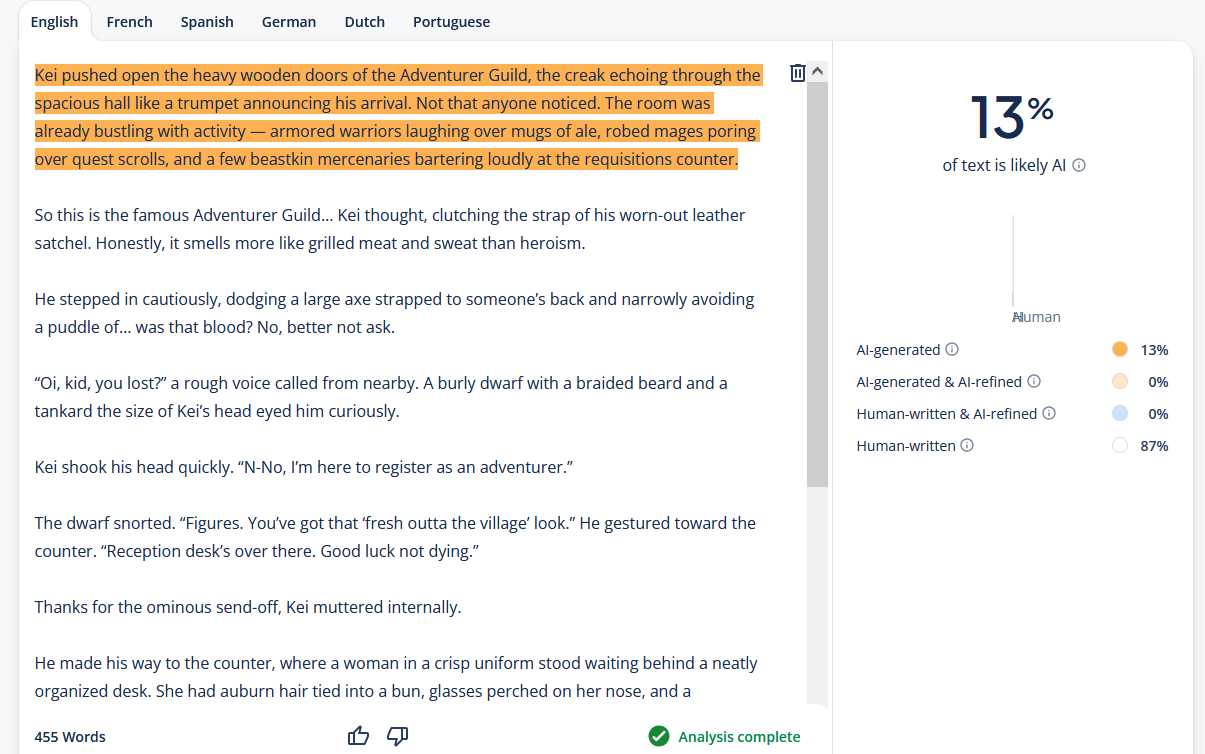The image size is (1205, 754).
Task: Click the thumbs down feedback icon
Action: [397, 736]
